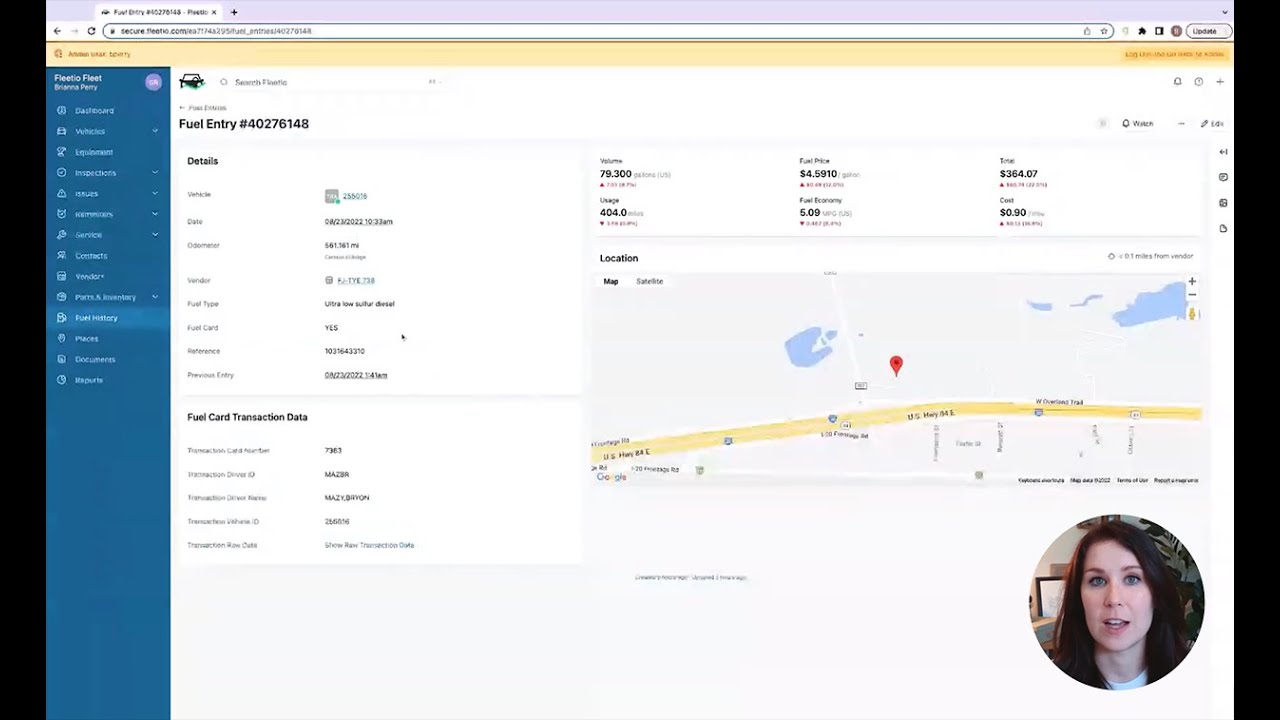The width and height of the screenshot is (1280, 720).
Task: Click the Documents sidebar icon
Action: click(x=62, y=359)
